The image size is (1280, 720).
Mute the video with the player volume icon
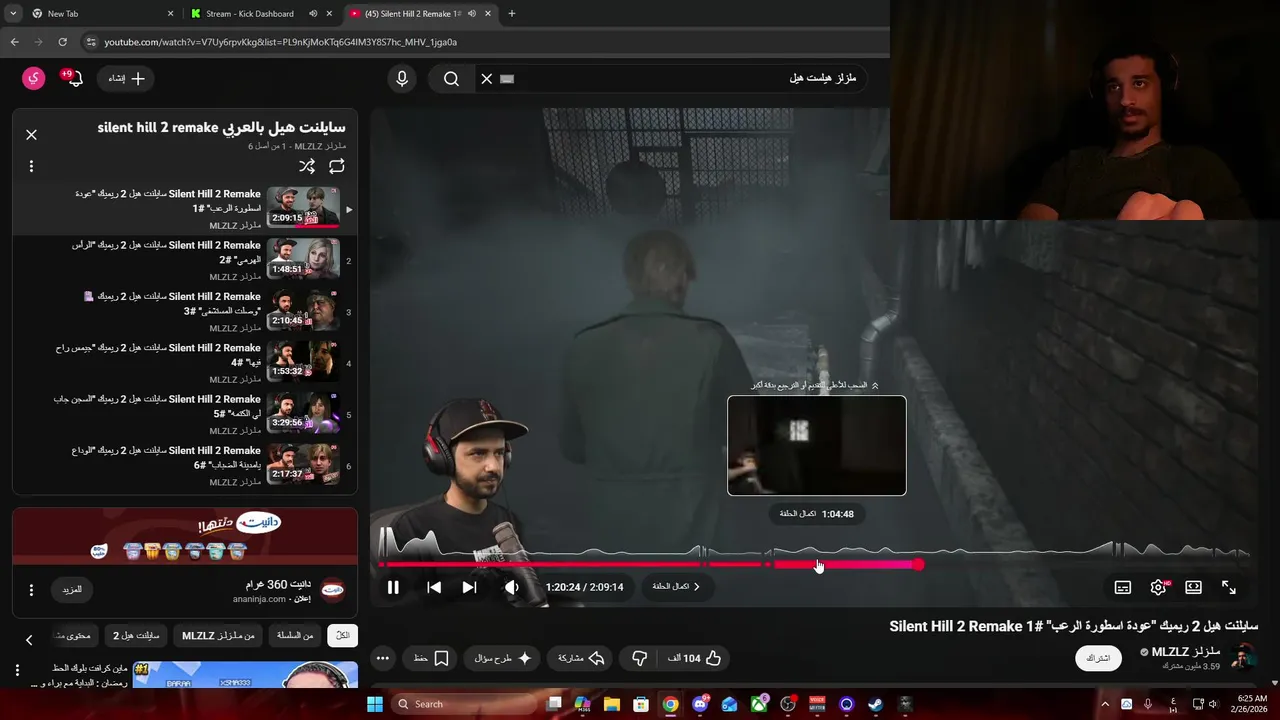(x=511, y=587)
